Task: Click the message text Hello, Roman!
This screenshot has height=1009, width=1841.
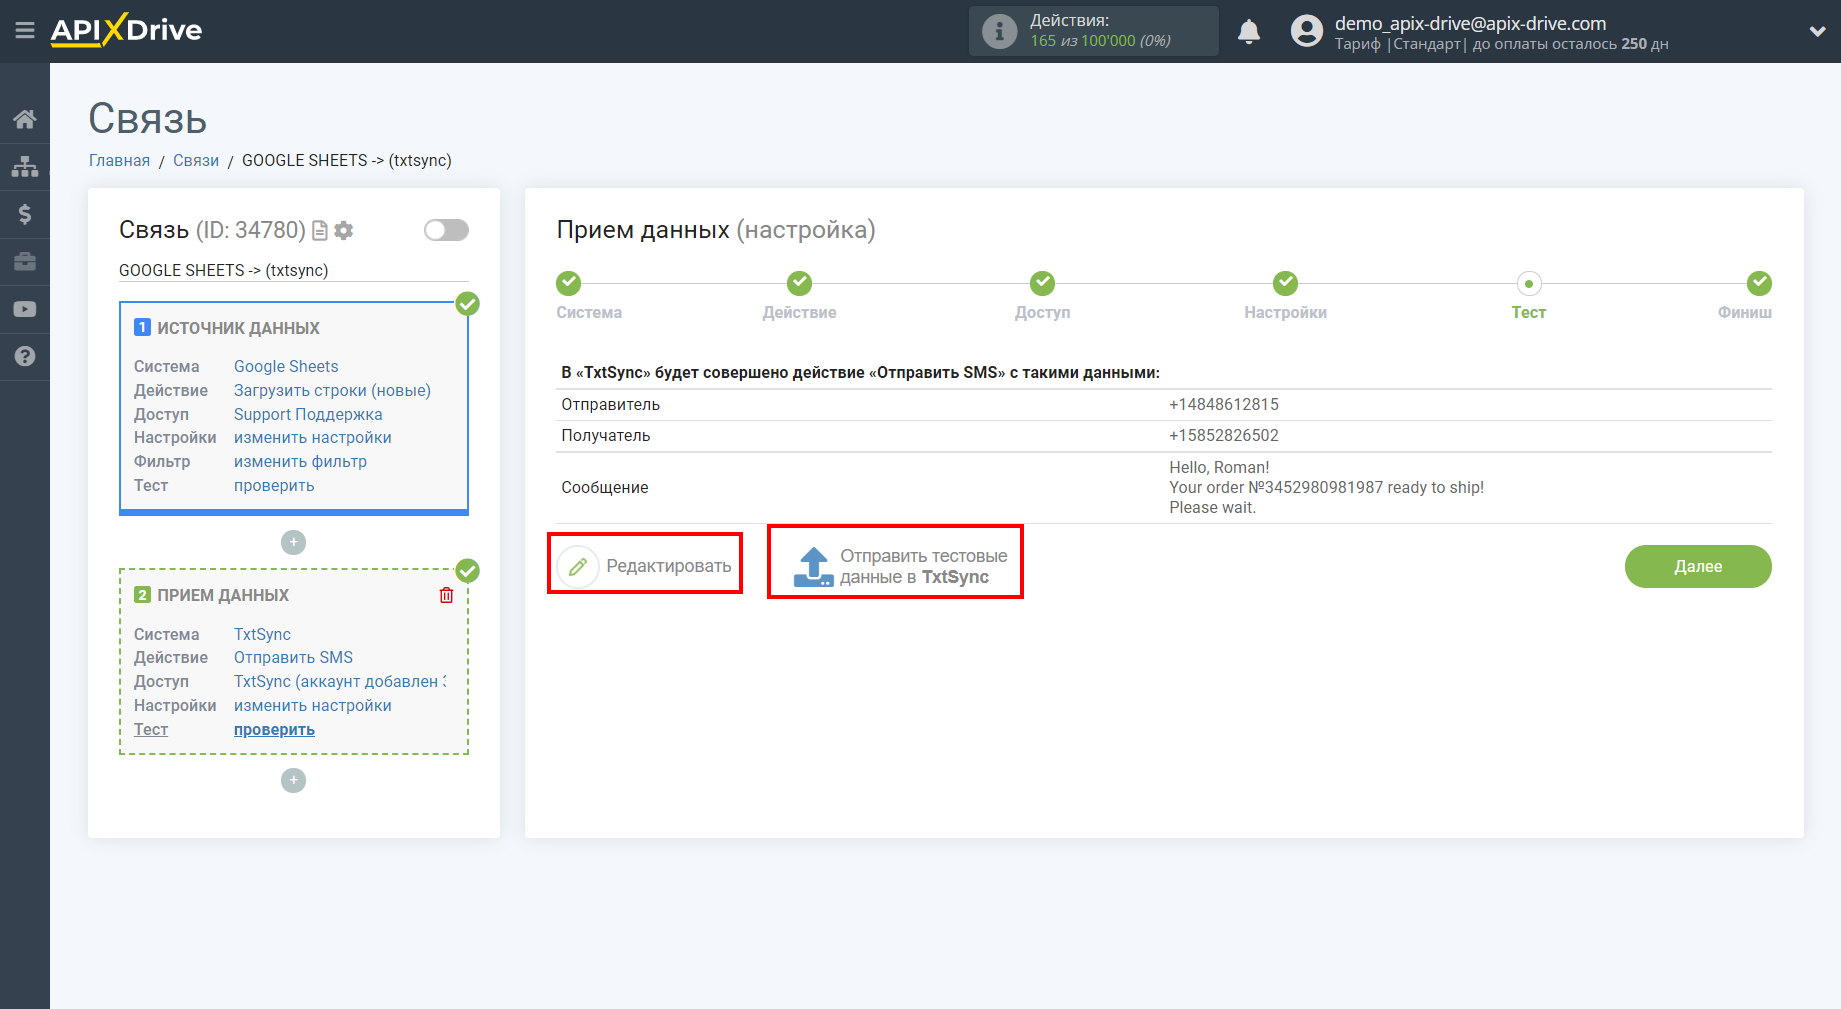Action: [x=1219, y=467]
